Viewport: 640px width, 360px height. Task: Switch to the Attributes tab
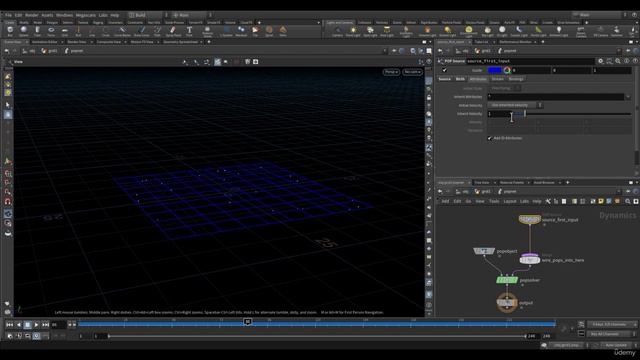tap(478, 79)
